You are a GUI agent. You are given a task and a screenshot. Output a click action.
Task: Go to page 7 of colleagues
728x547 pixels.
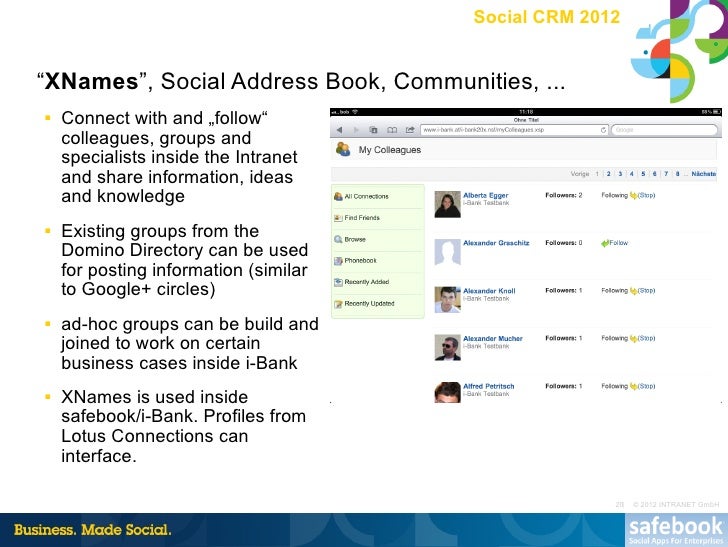(x=666, y=174)
